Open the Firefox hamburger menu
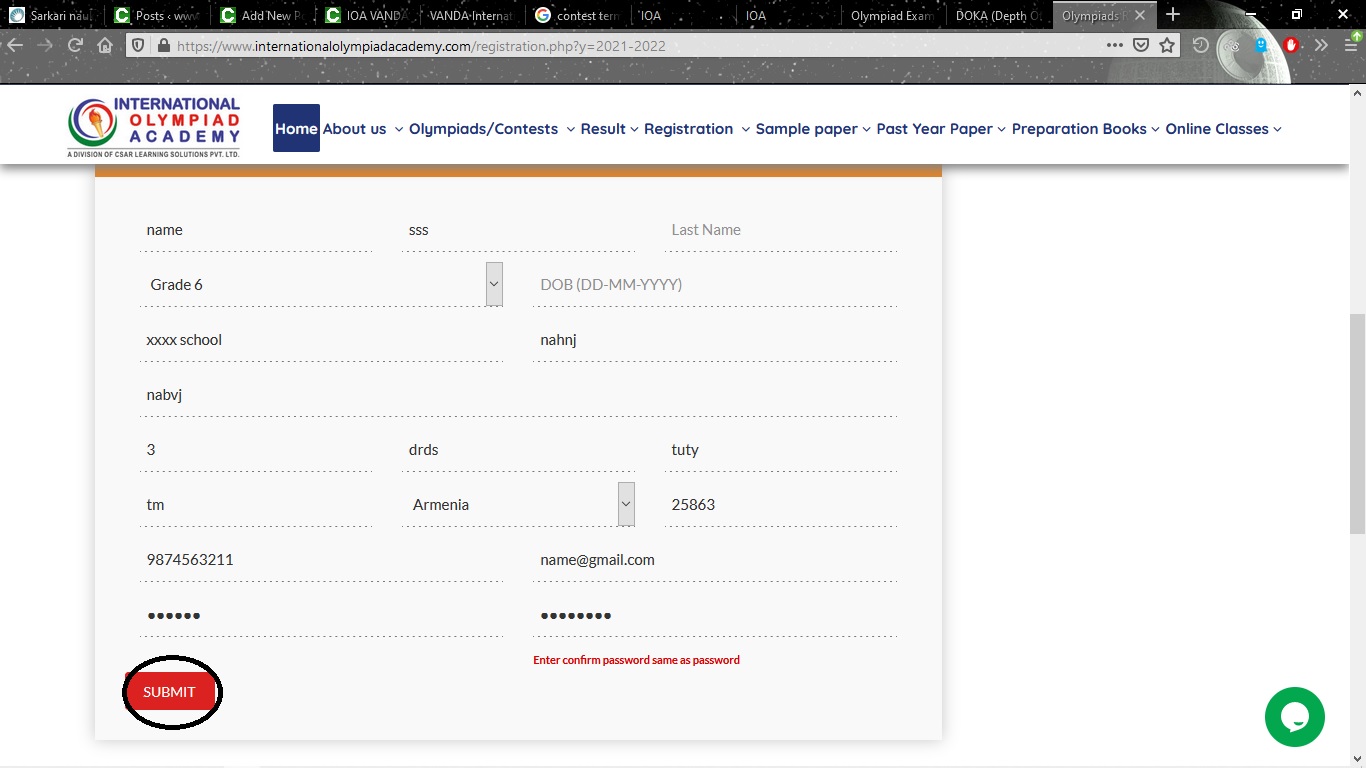Viewport: 1366px width, 768px height. click(x=1351, y=45)
